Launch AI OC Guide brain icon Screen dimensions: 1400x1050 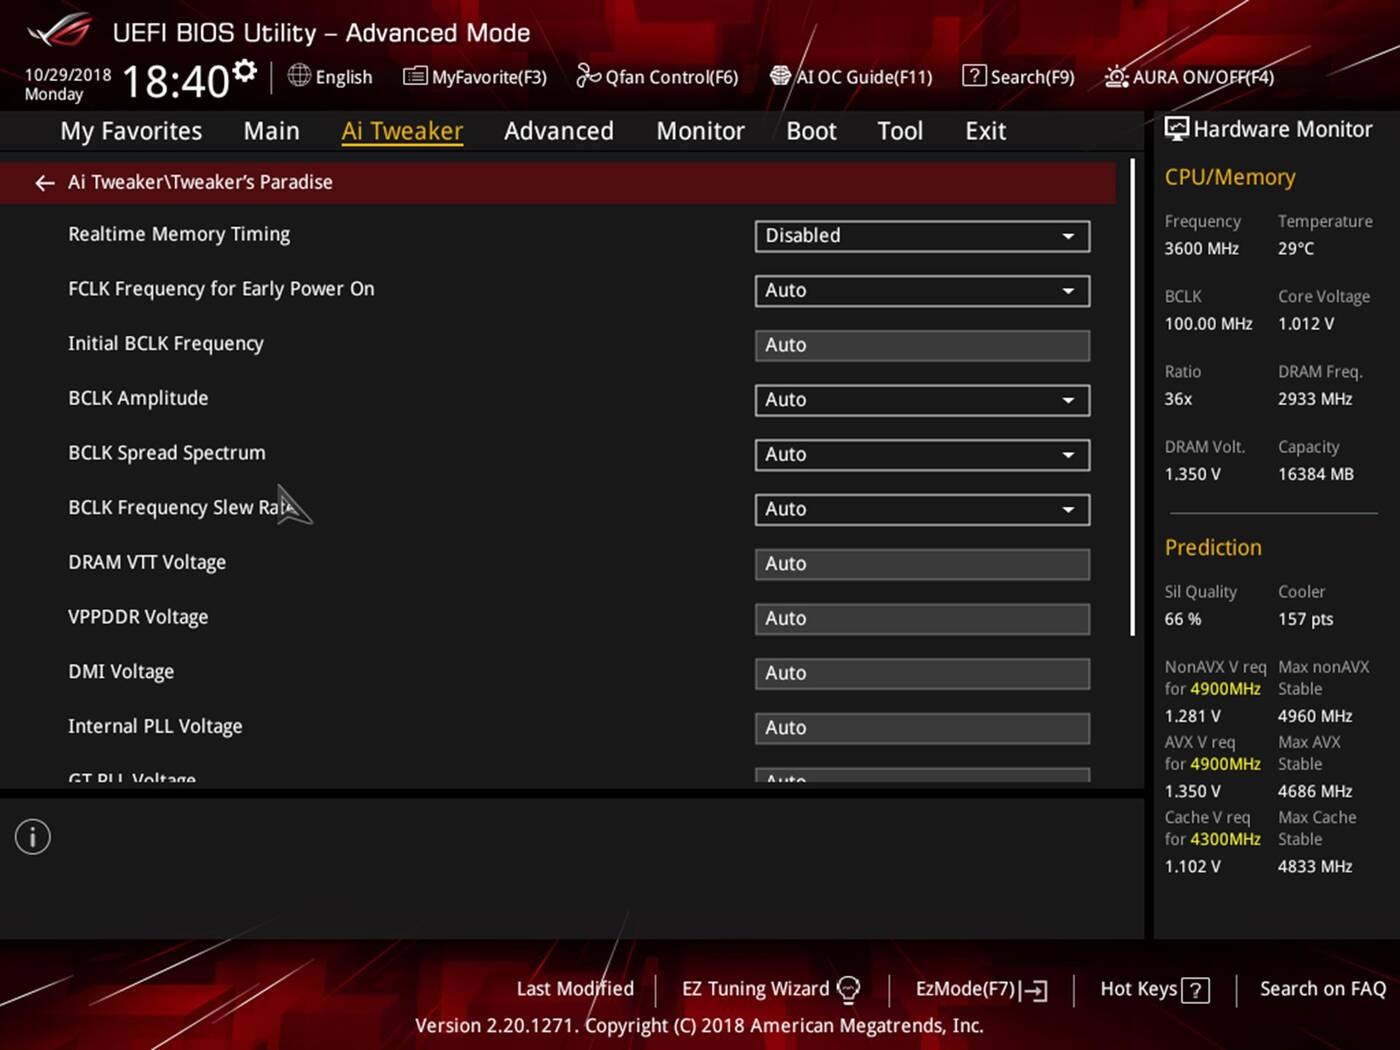pos(780,76)
